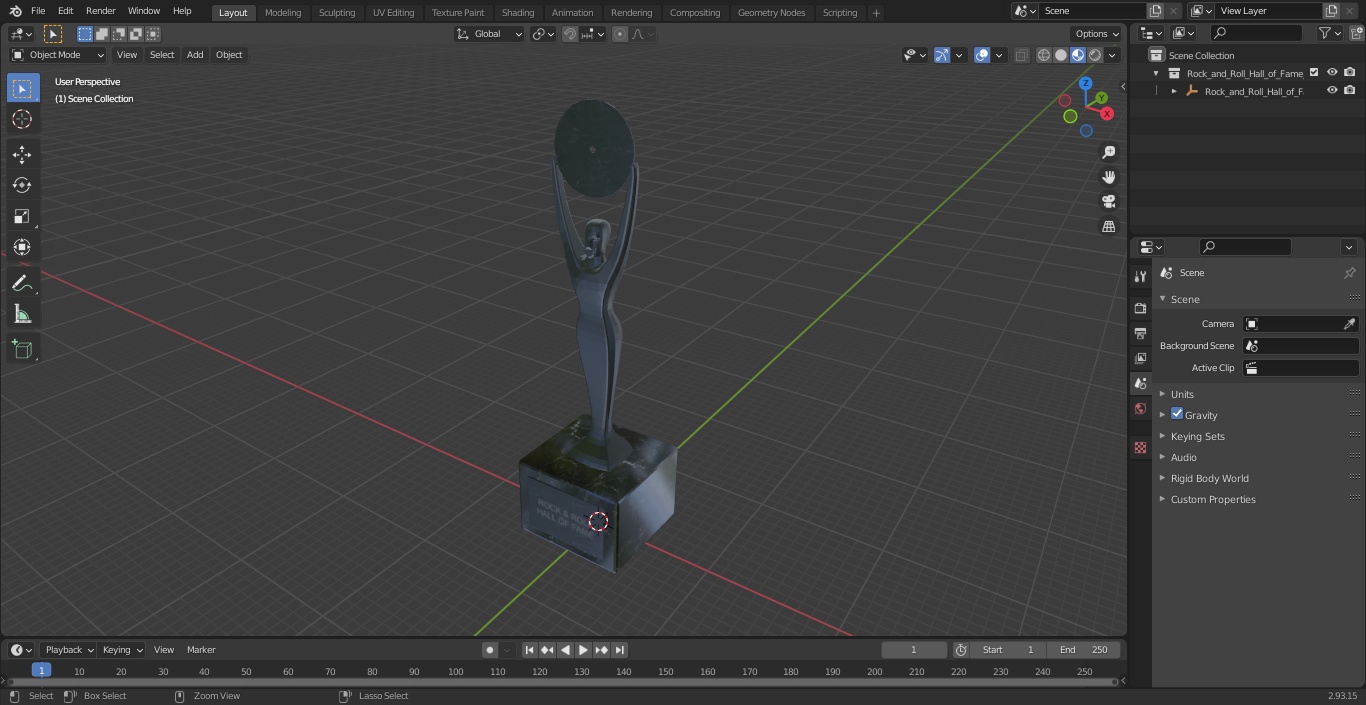Viewport: 1366px width, 705px height.
Task: Open the outliner filter funnel
Action: (1329, 33)
